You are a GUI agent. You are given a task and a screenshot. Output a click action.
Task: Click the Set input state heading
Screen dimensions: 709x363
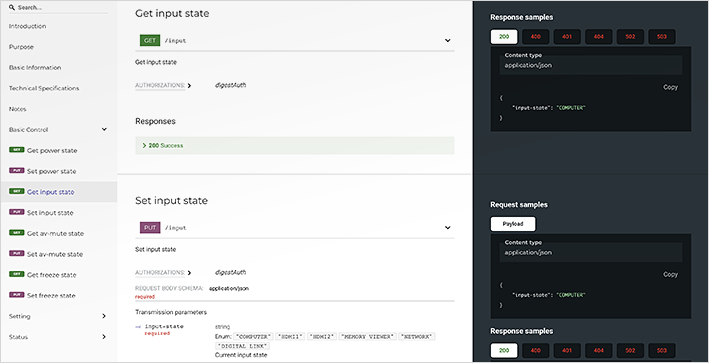(171, 201)
